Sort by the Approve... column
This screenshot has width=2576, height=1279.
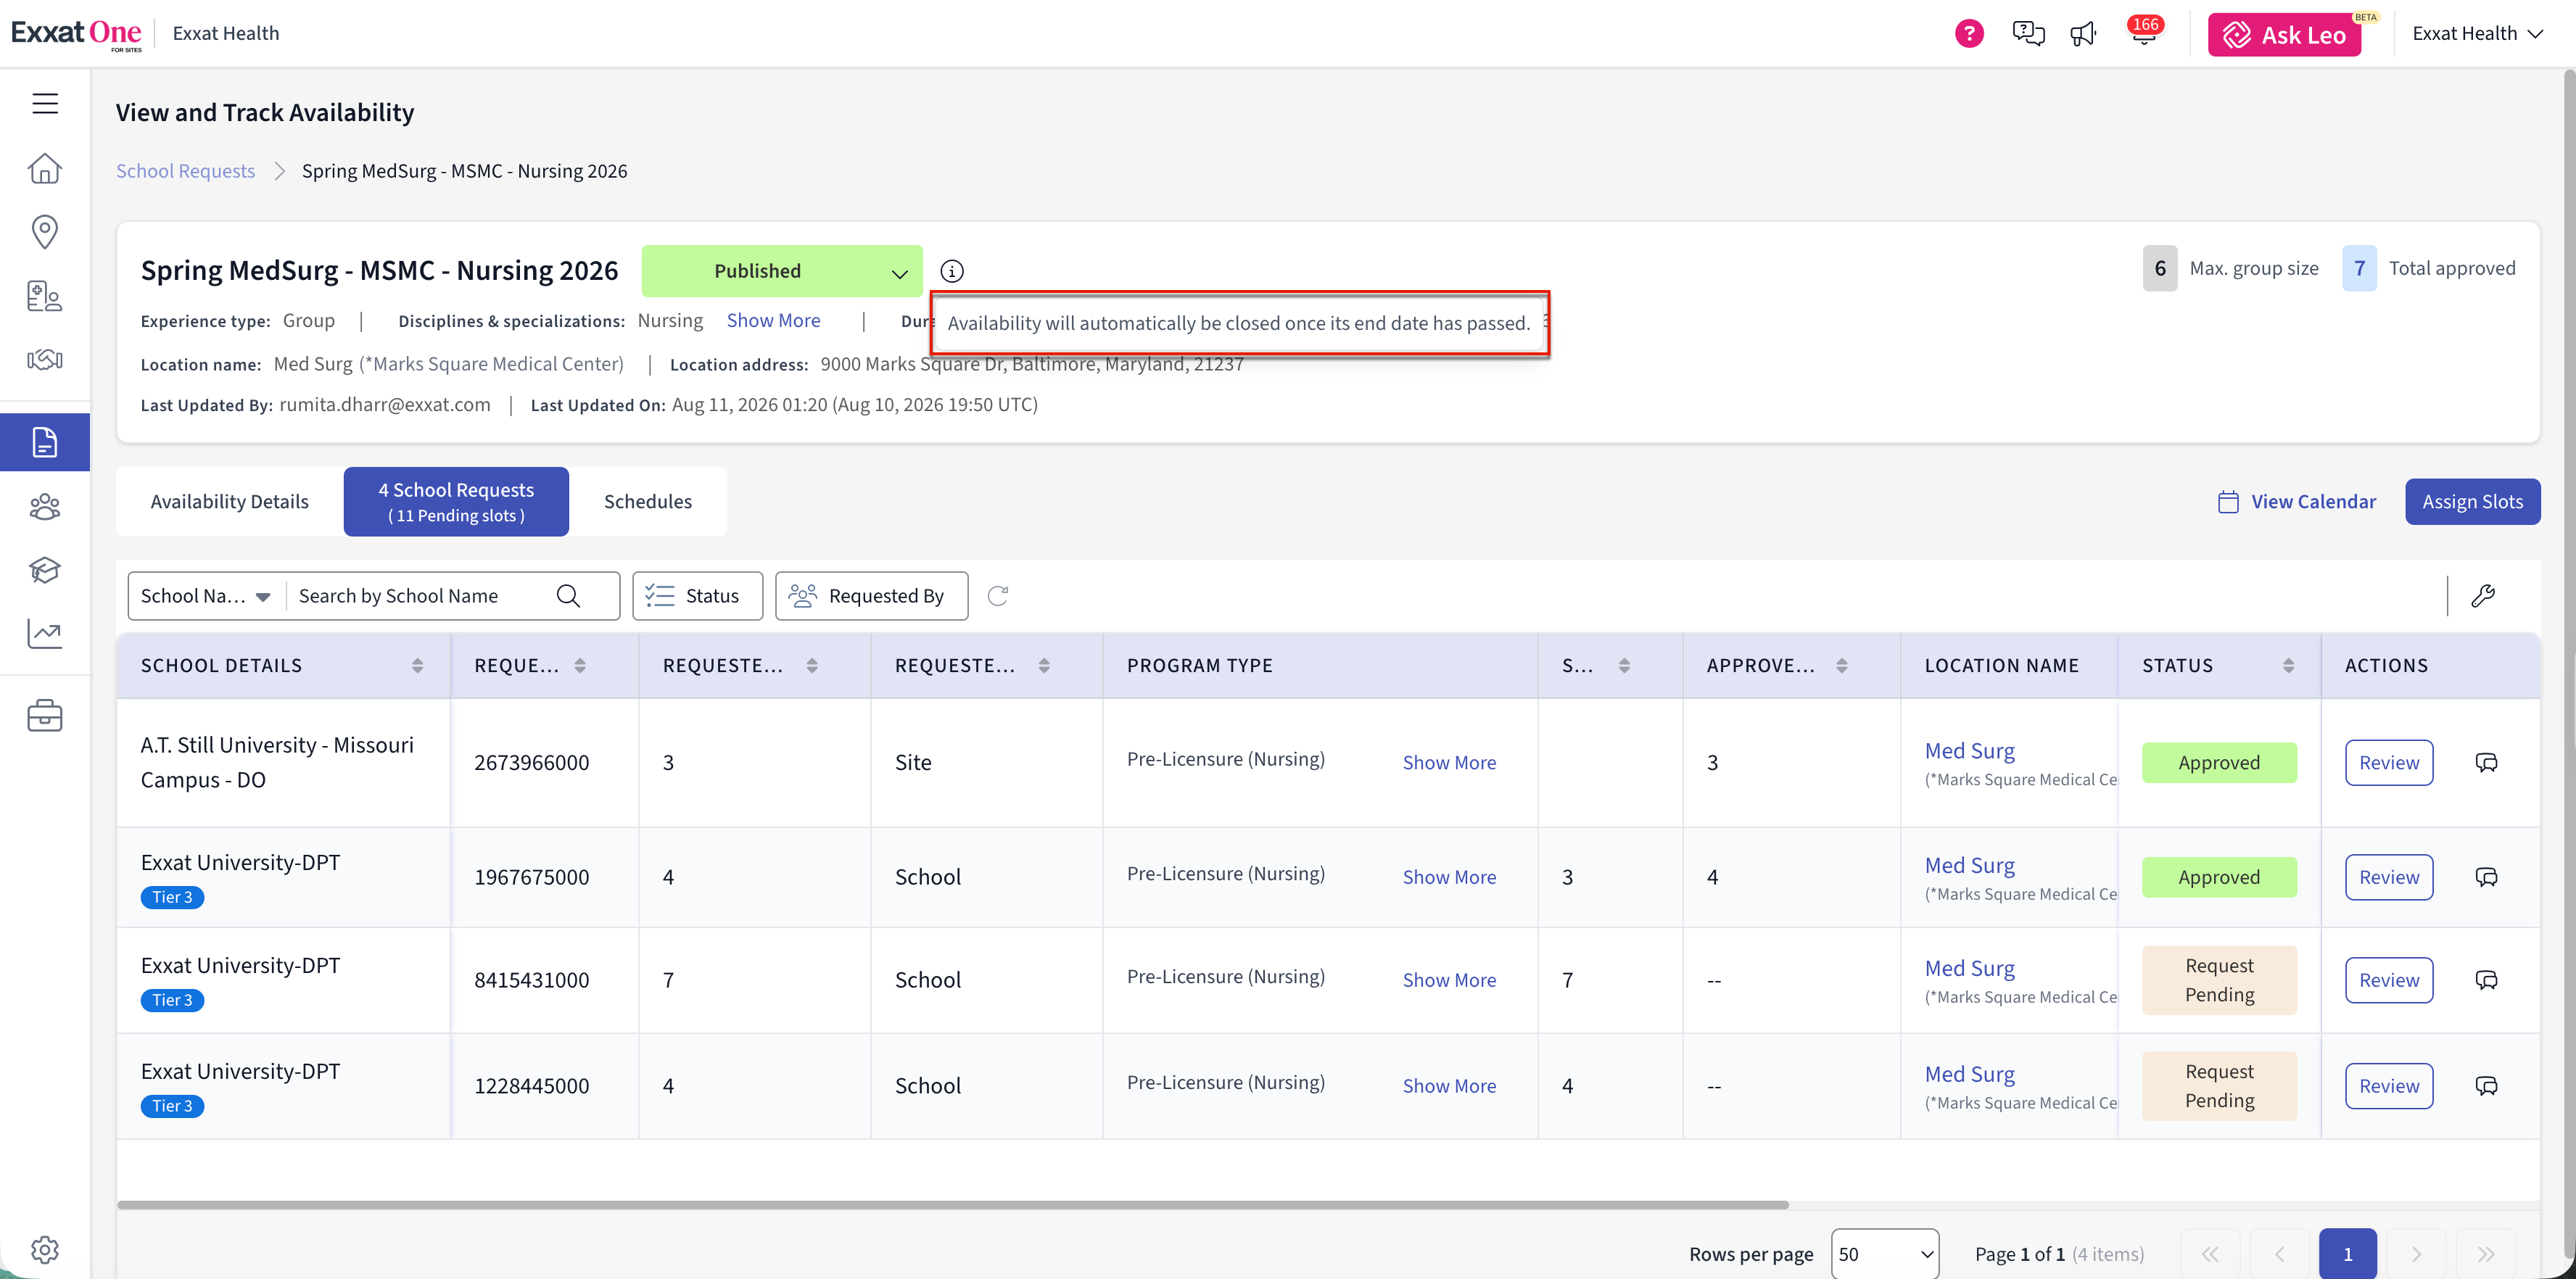coord(1842,666)
